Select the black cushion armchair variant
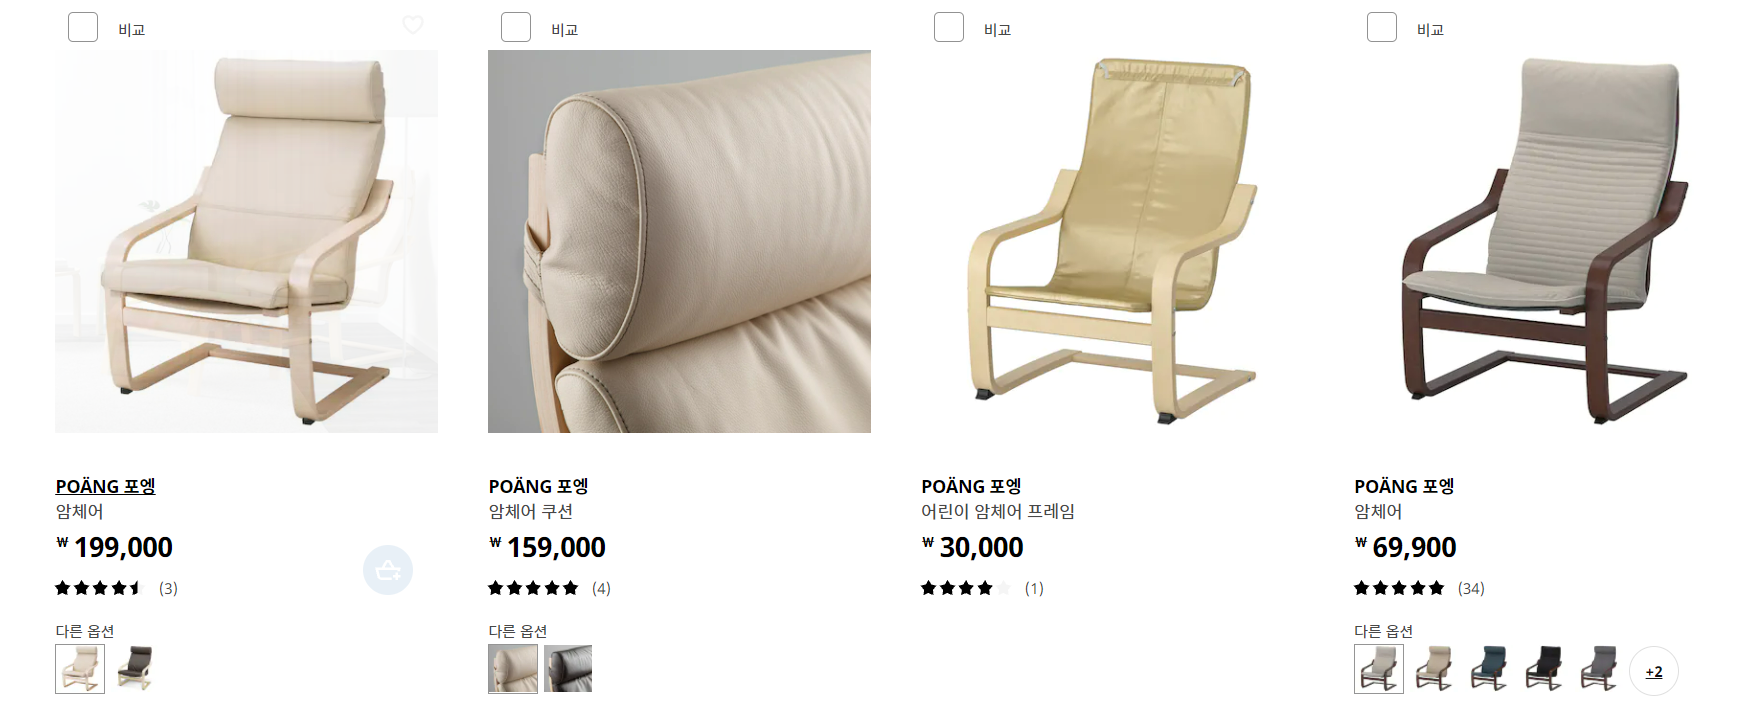 [x=1544, y=669]
